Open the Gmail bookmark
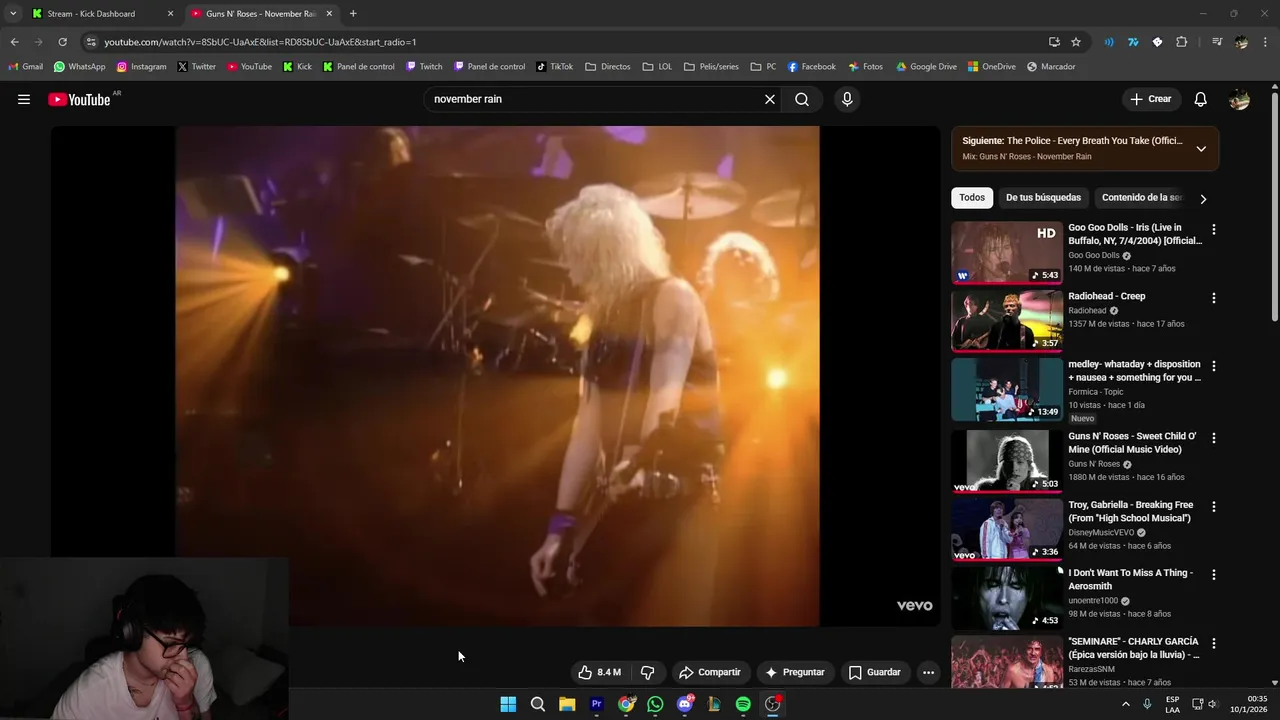 point(25,67)
